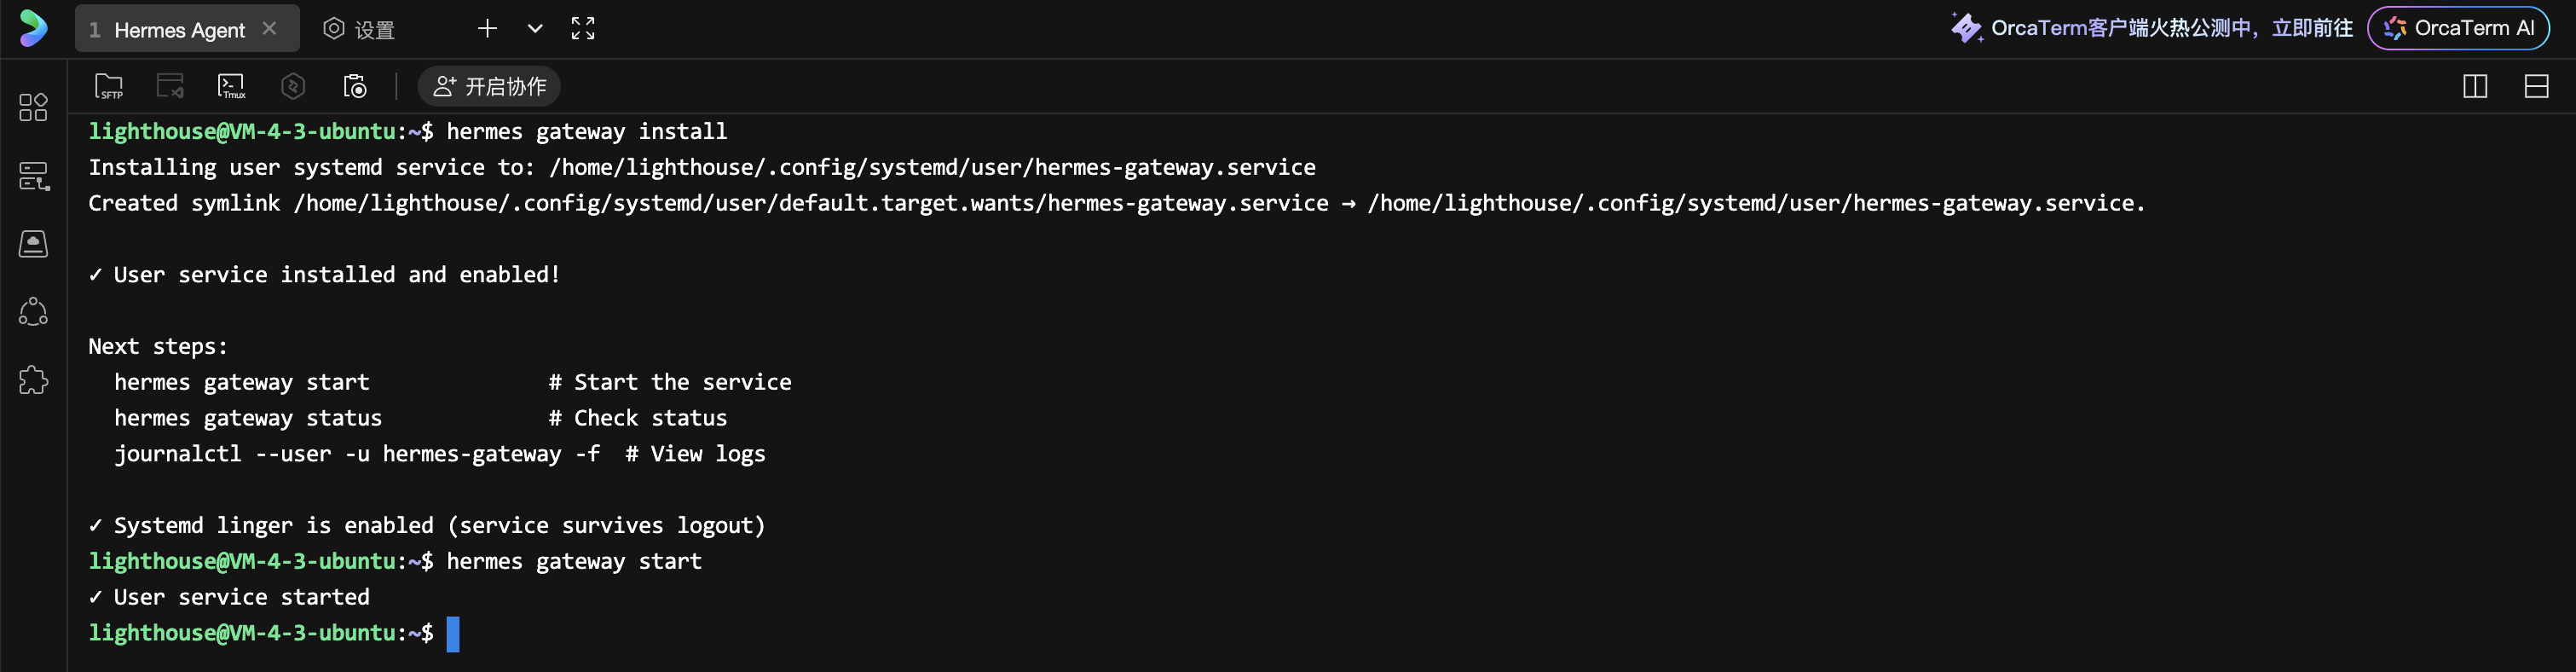Screen dimensions: 2576x672
Task: Split the terminal horizontally
Action: [x=2536, y=87]
